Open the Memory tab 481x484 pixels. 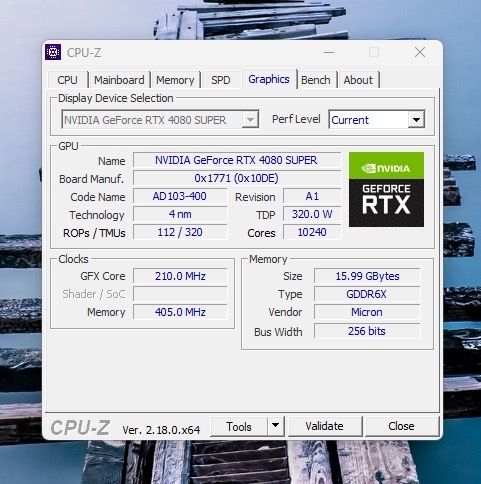pyautogui.click(x=175, y=80)
